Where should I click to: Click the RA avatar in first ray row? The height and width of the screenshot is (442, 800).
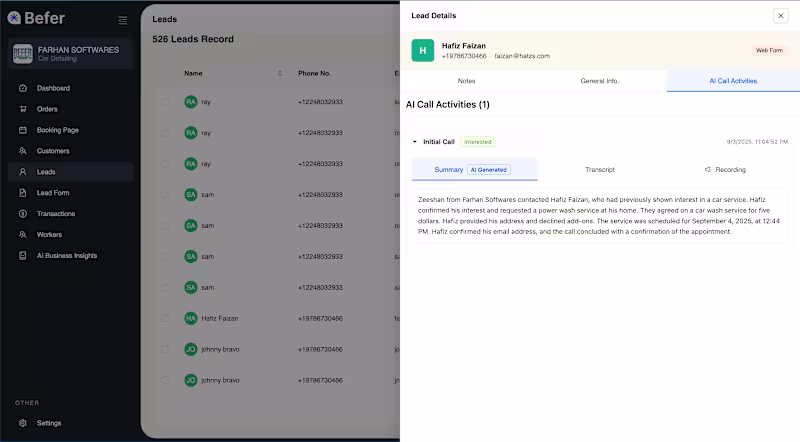click(191, 102)
